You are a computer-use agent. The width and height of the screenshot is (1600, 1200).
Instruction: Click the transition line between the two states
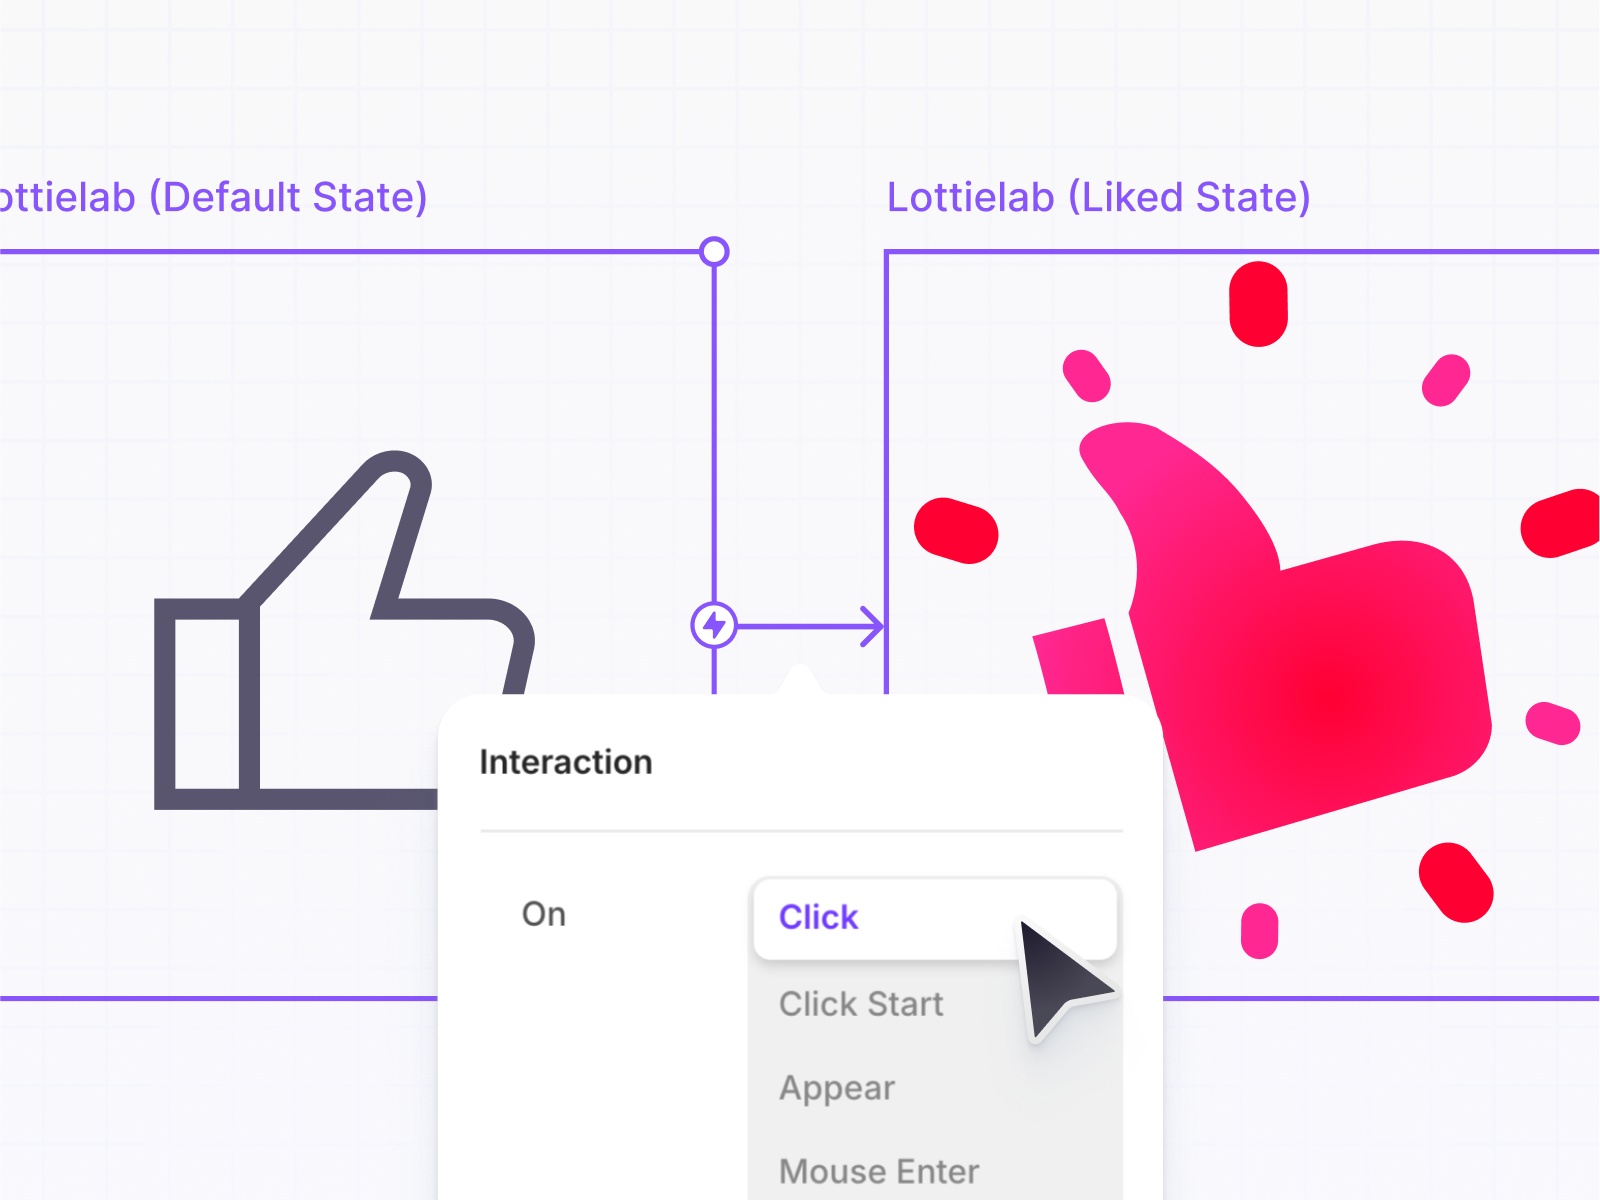click(800, 625)
